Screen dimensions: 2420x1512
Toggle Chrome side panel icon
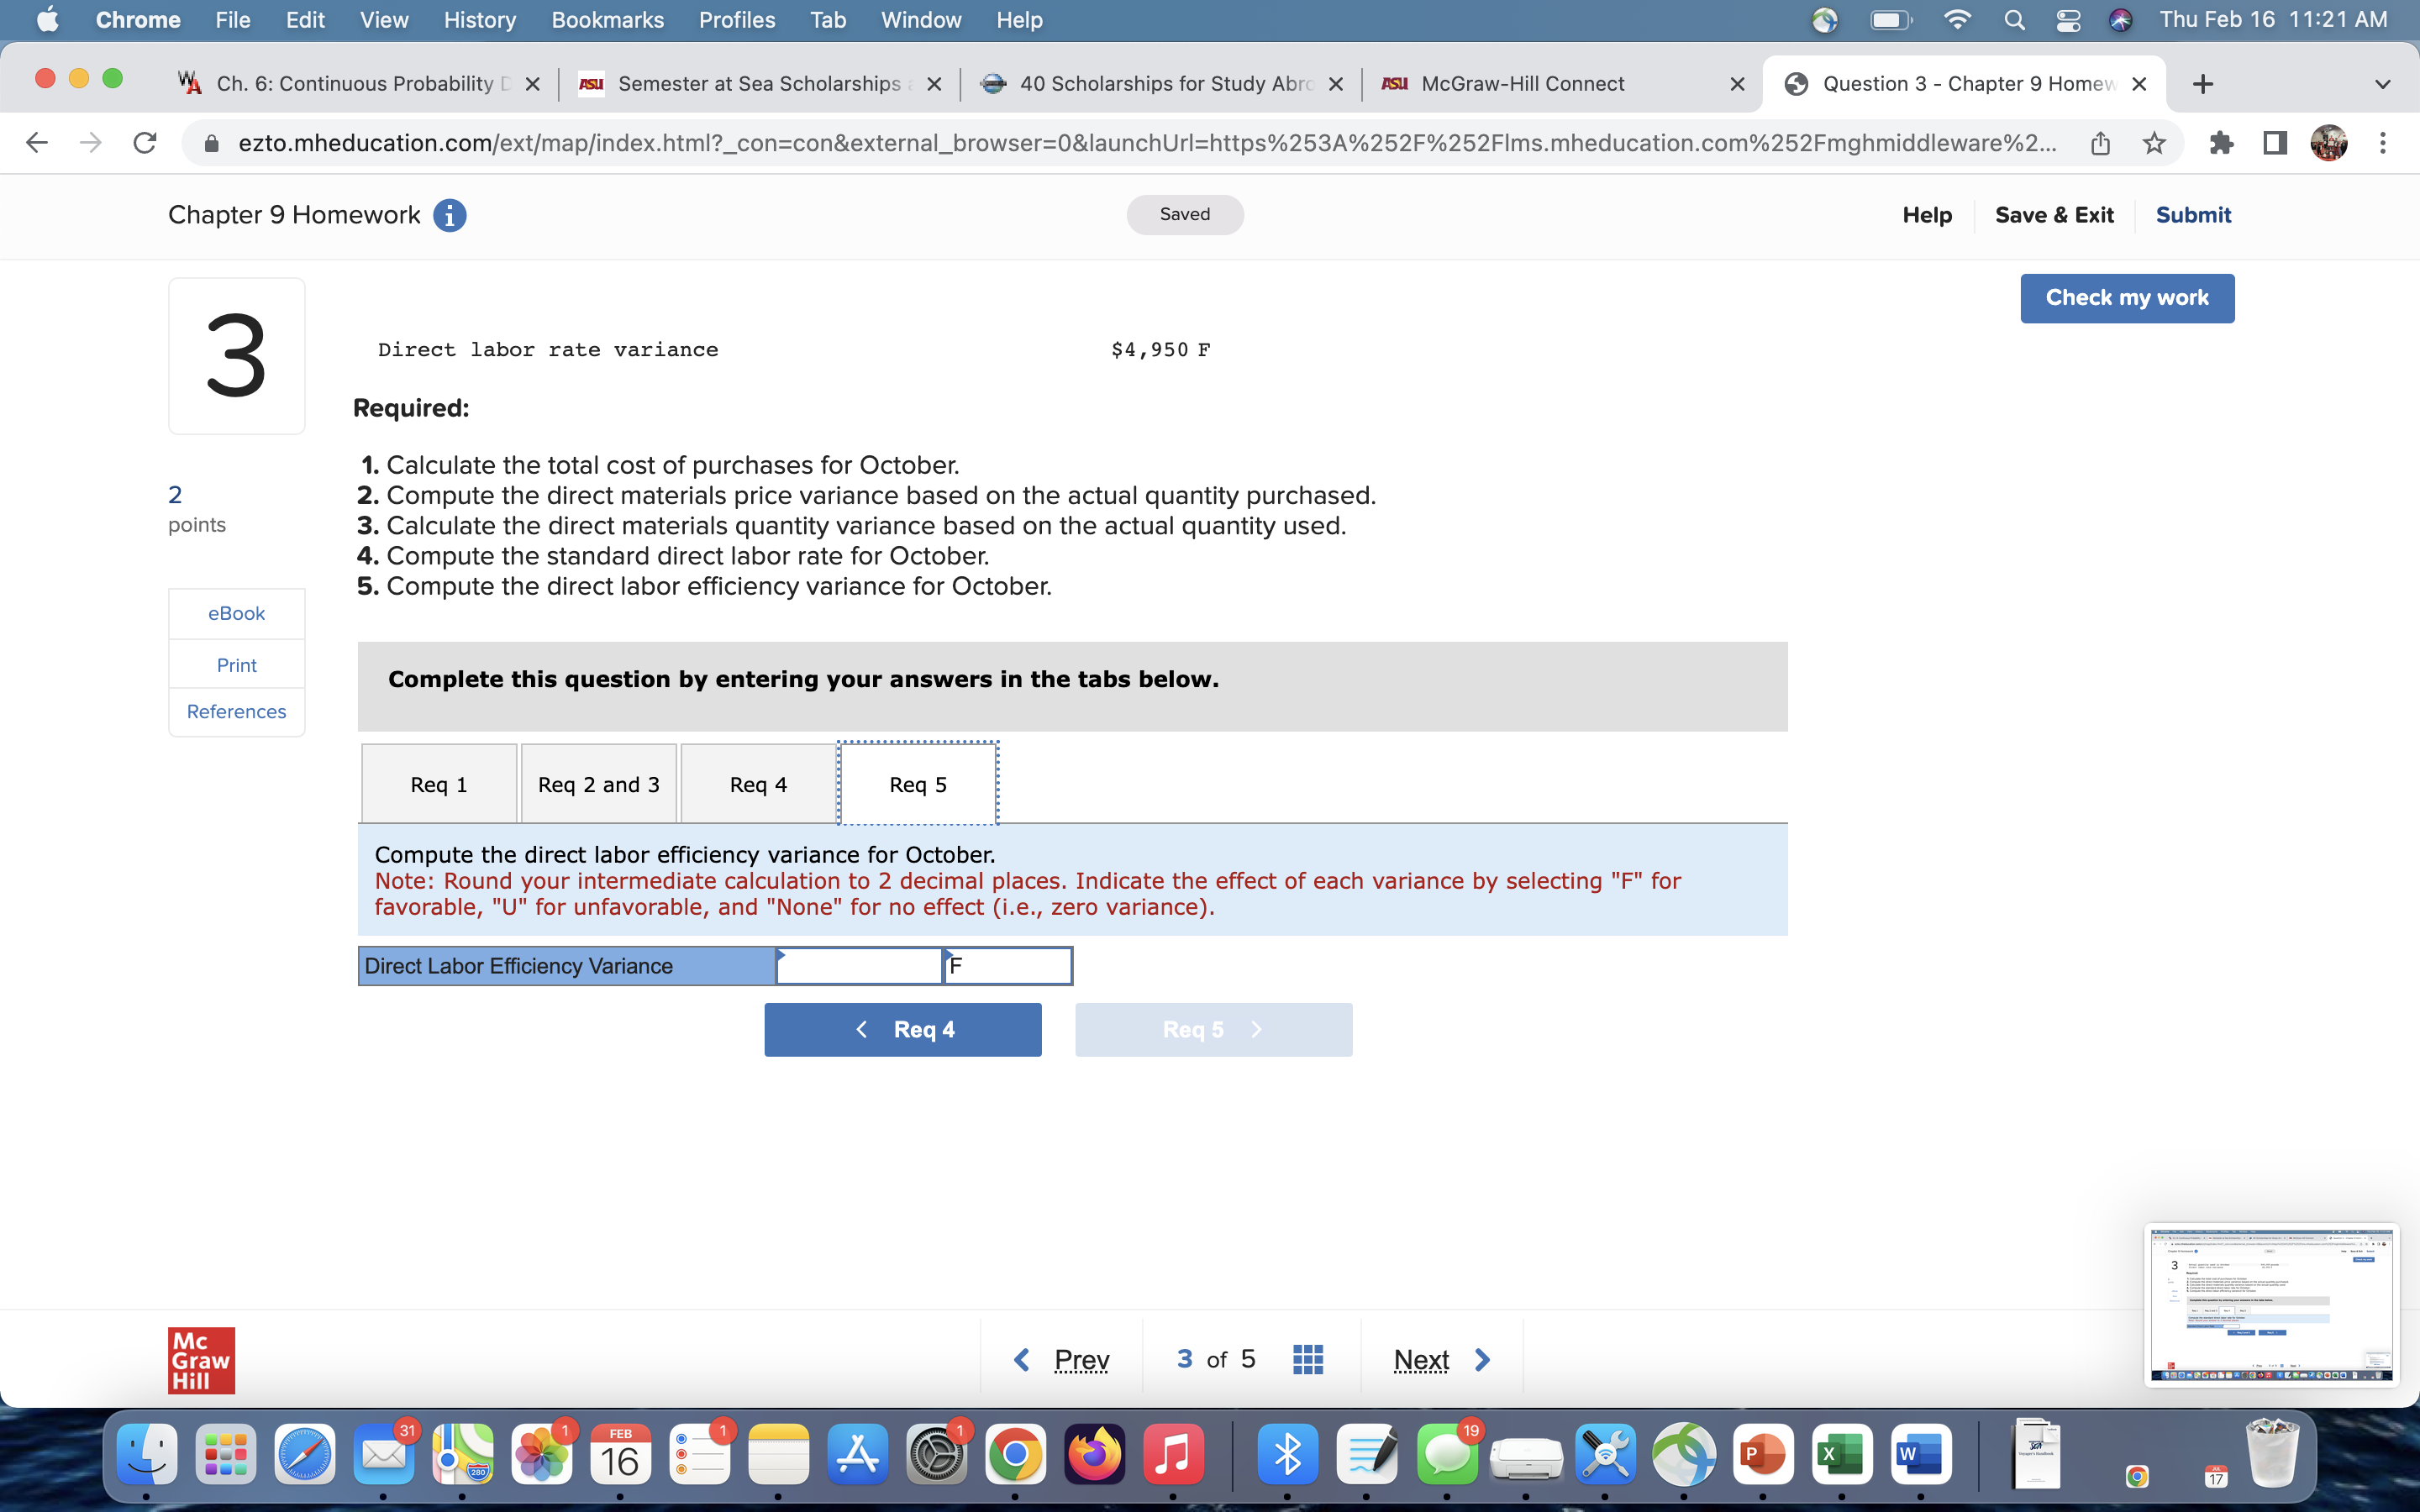pyautogui.click(x=2275, y=143)
